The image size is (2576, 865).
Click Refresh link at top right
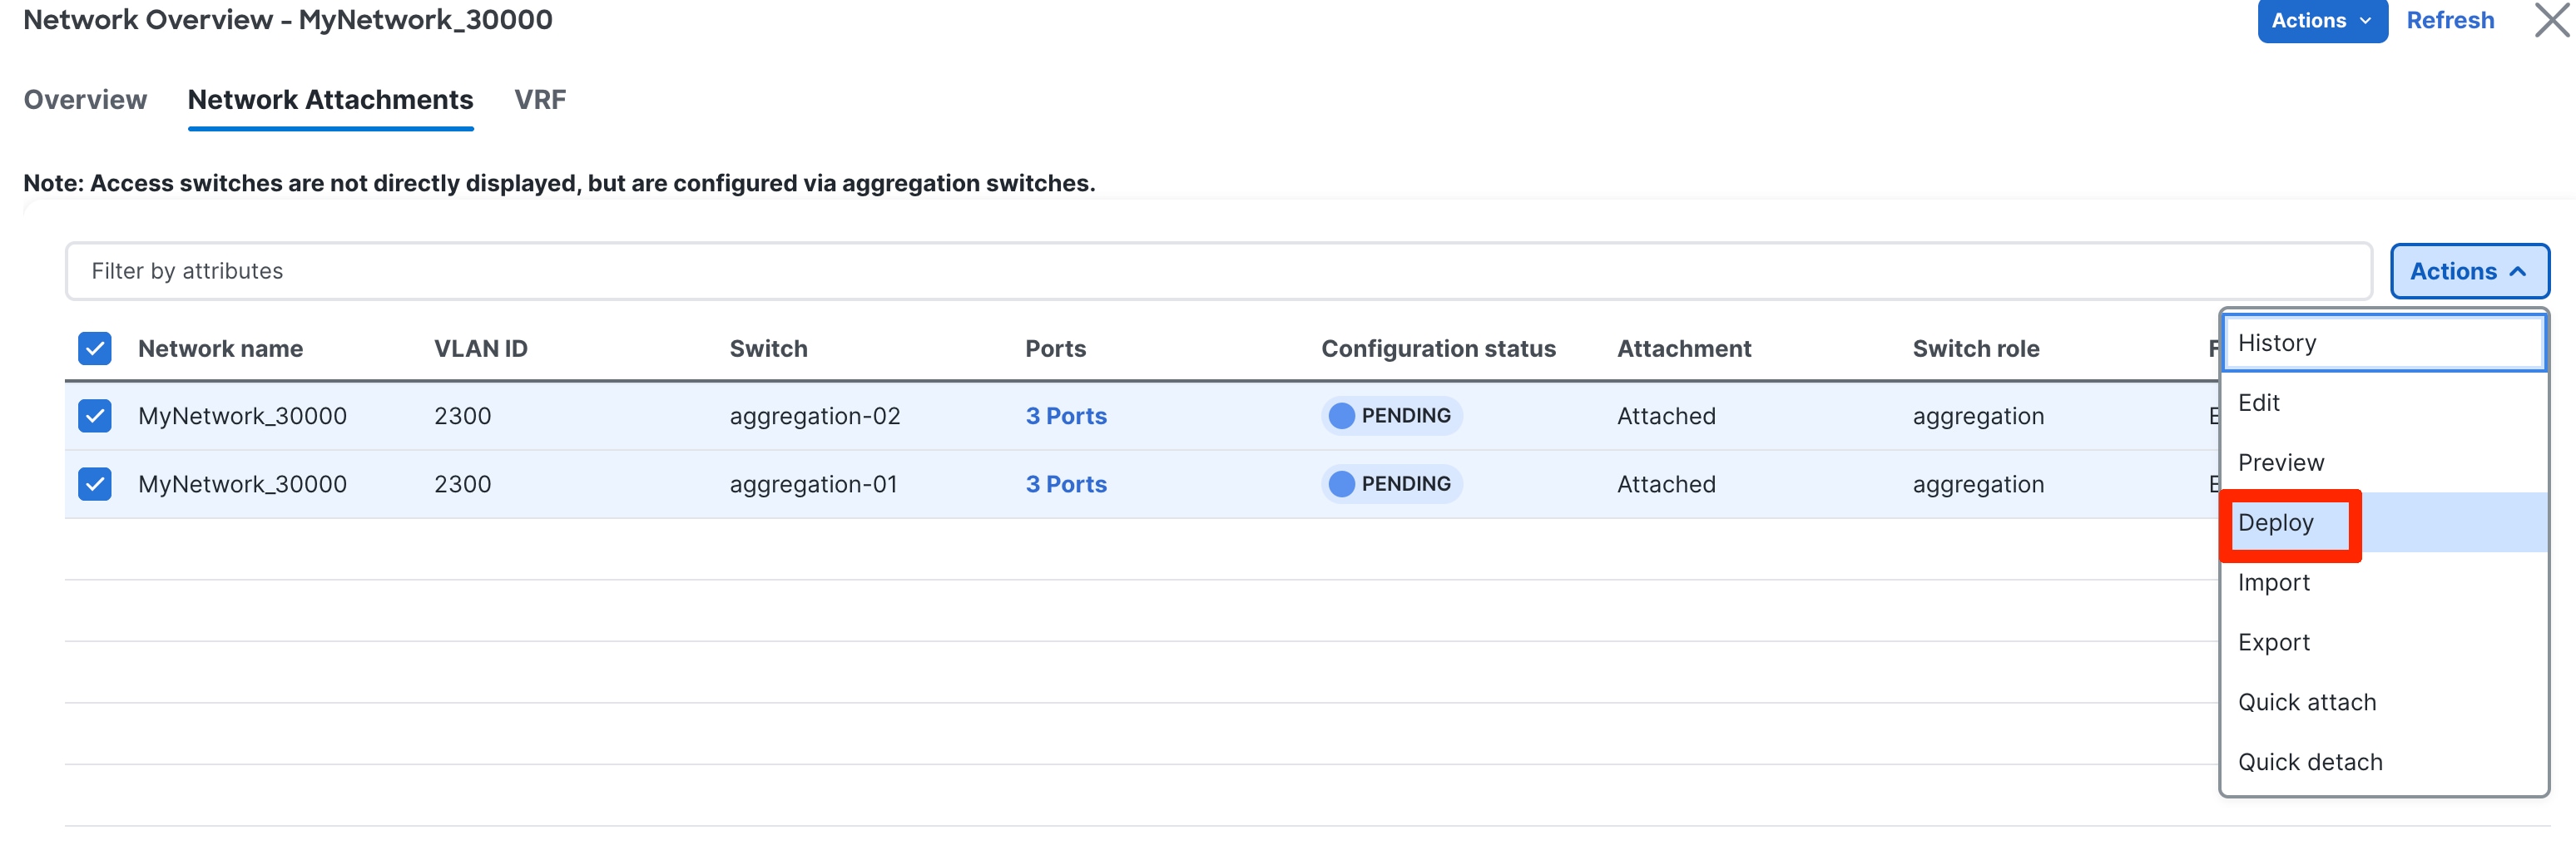pos(2450,21)
